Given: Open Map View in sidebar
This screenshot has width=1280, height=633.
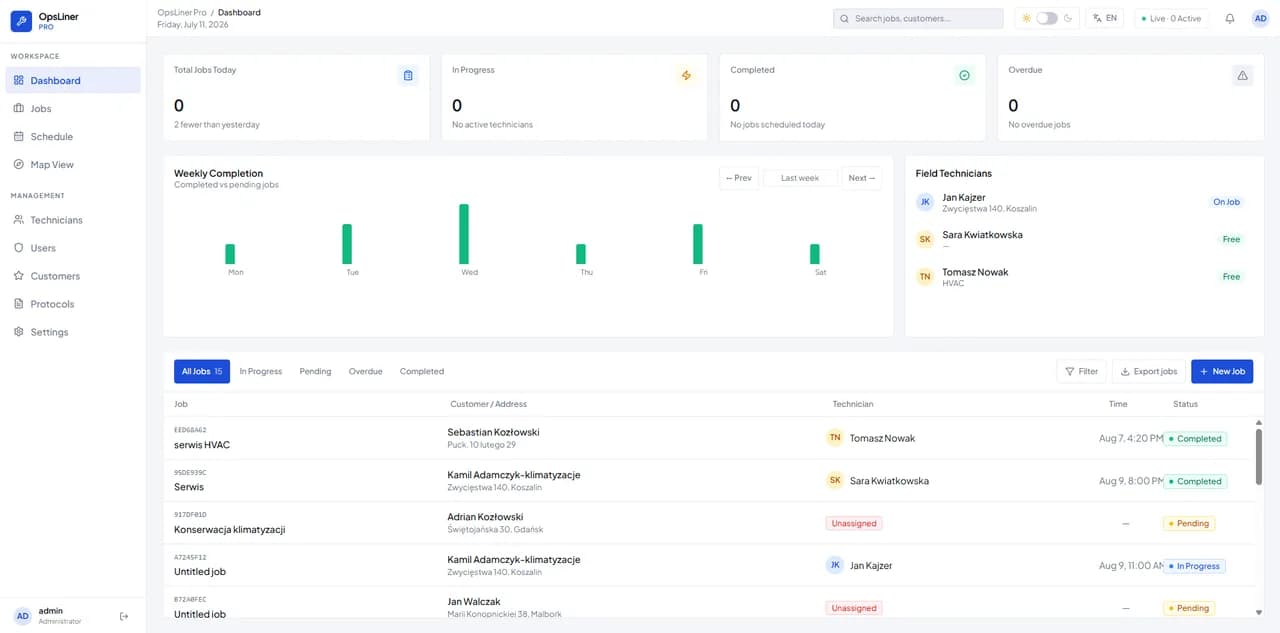Looking at the screenshot, I should pos(72,164).
